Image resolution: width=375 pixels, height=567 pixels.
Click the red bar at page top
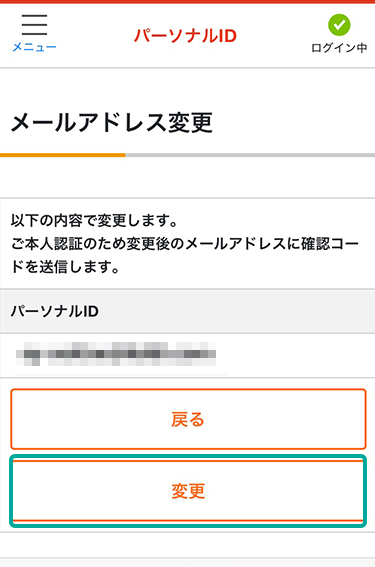click(187, 1)
